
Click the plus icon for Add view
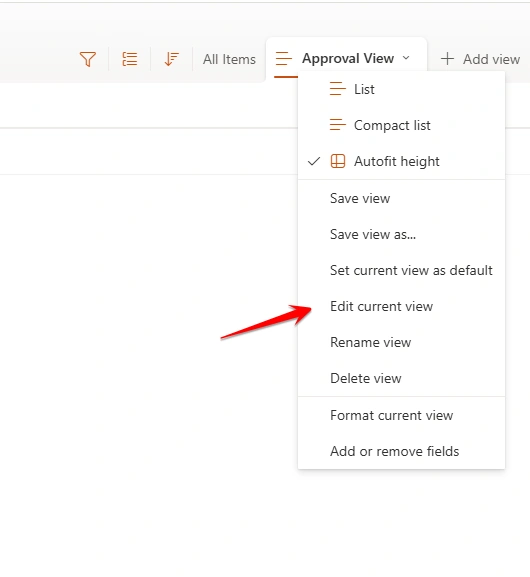click(x=447, y=59)
